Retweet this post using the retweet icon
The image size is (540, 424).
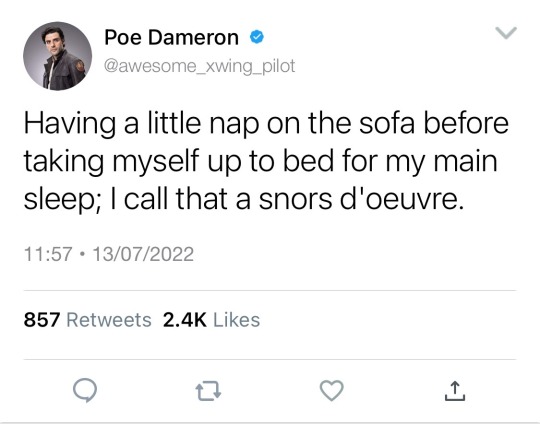coord(208,391)
